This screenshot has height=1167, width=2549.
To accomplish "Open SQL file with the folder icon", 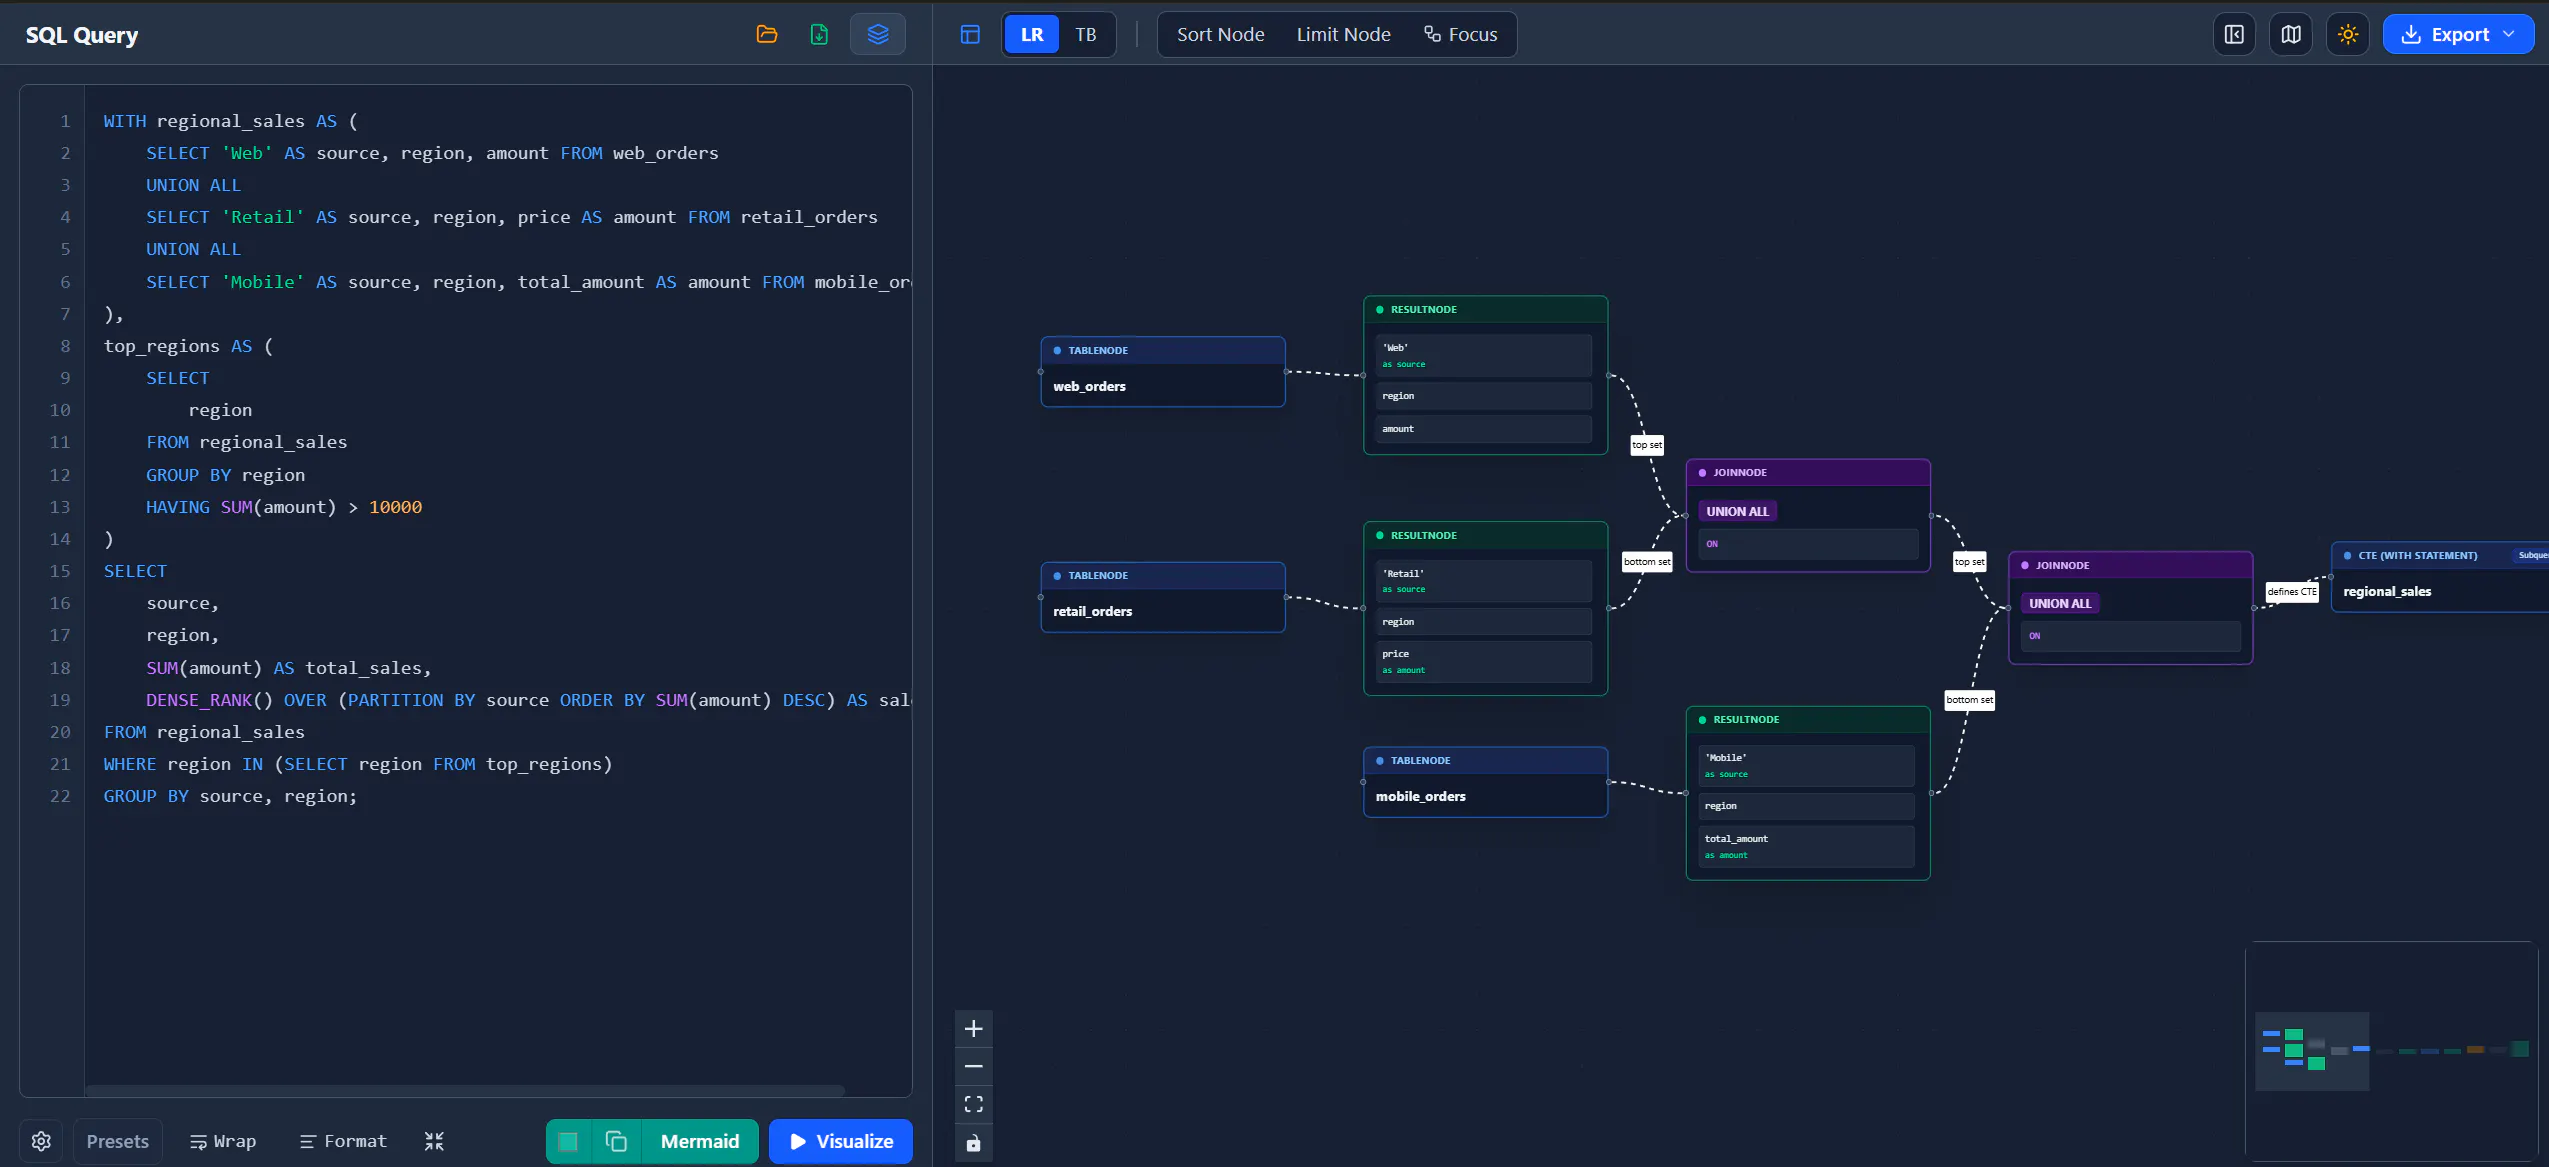I will [767, 34].
